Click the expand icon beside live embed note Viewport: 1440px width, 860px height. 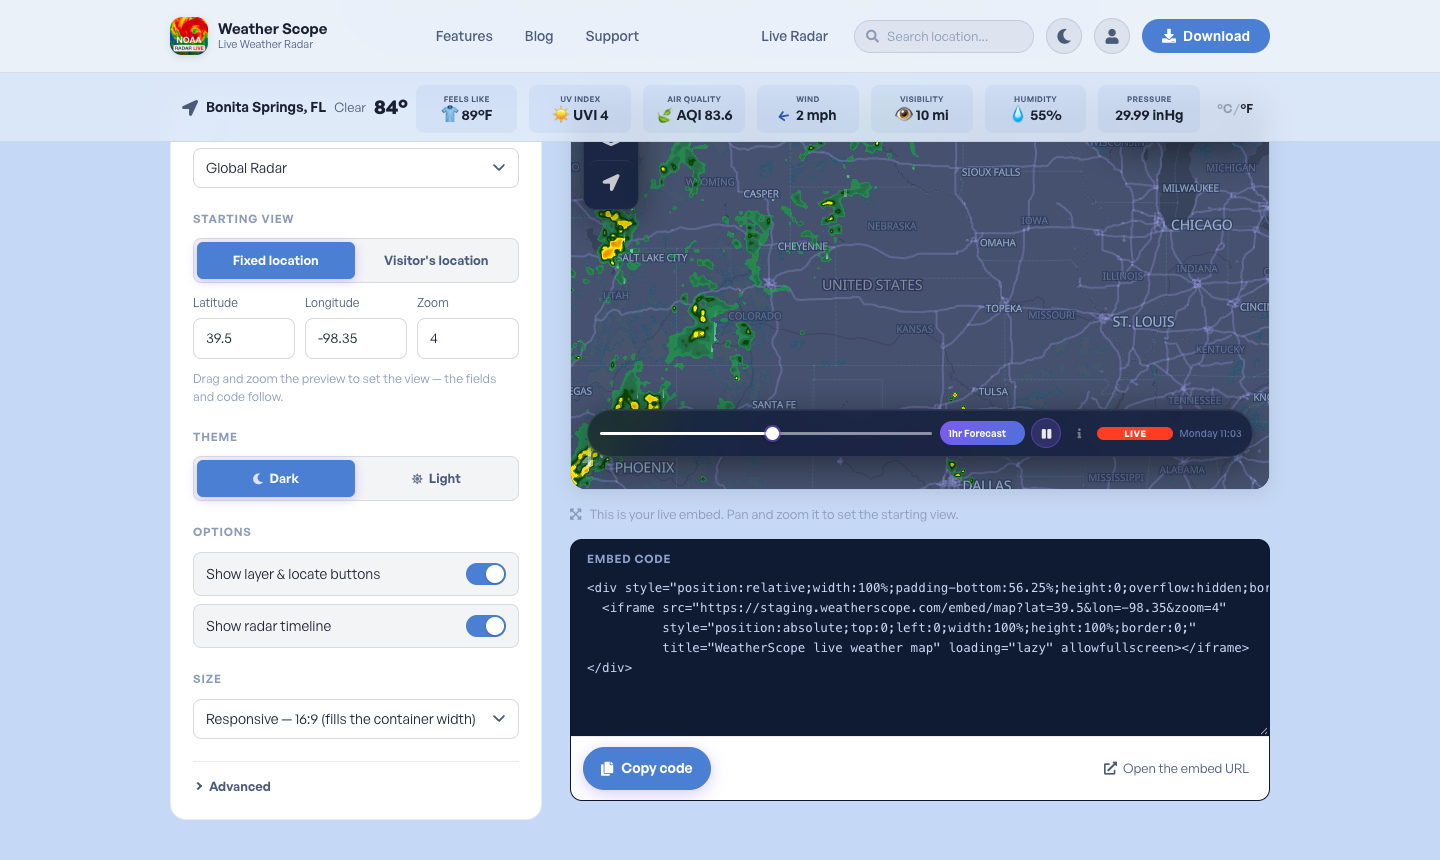(x=576, y=514)
